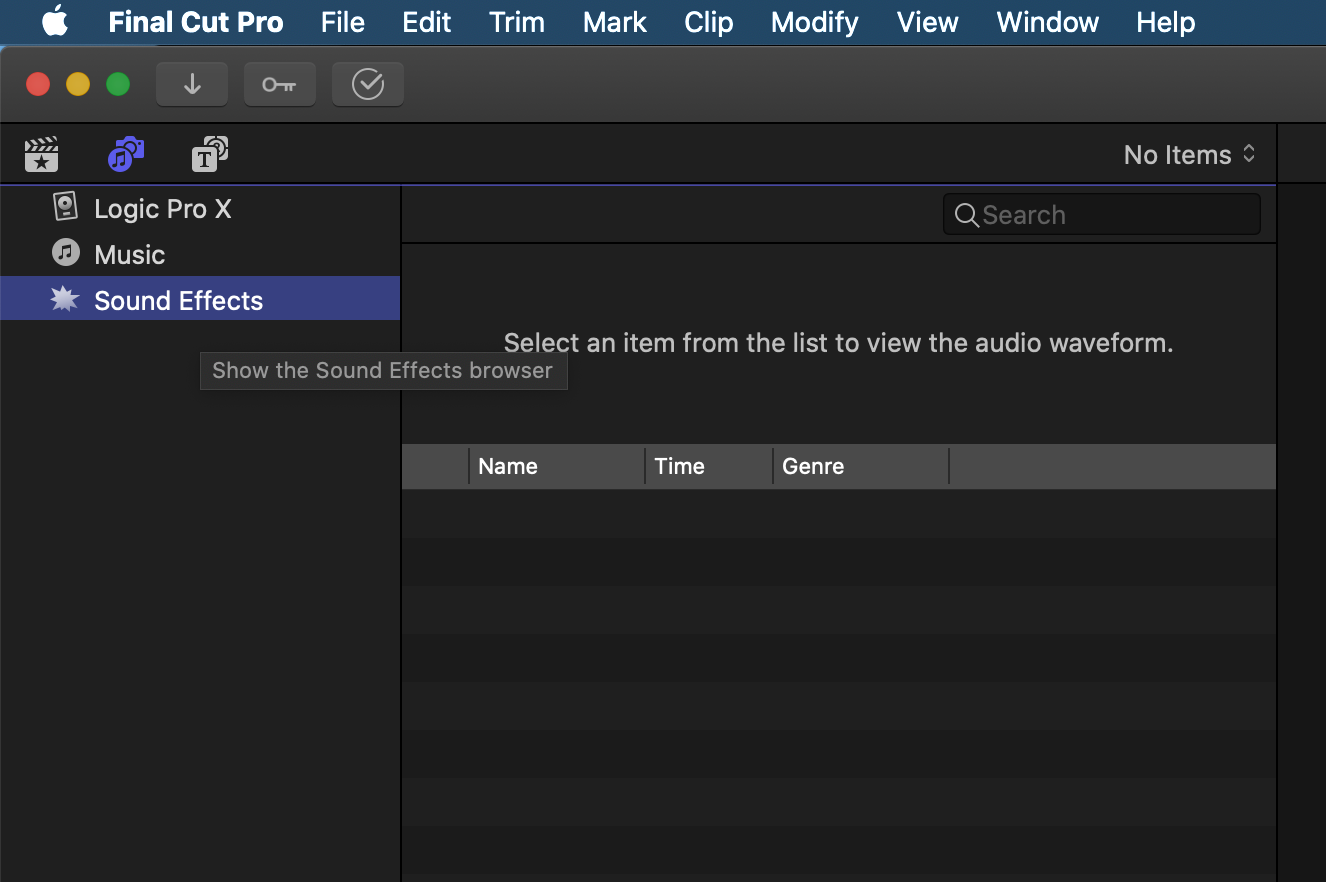Open the Modify menu

pos(814,22)
